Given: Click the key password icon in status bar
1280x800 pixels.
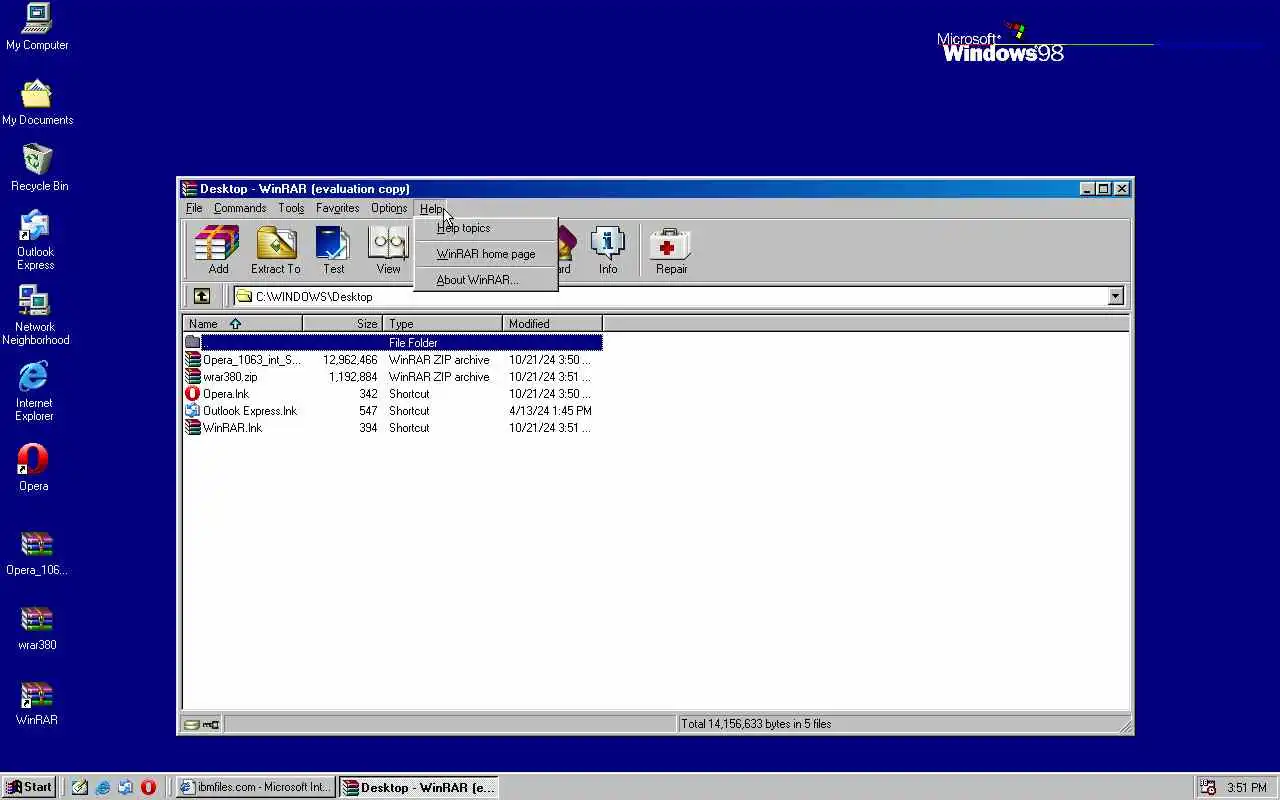Looking at the screenshot, I should tap(211, 724).
